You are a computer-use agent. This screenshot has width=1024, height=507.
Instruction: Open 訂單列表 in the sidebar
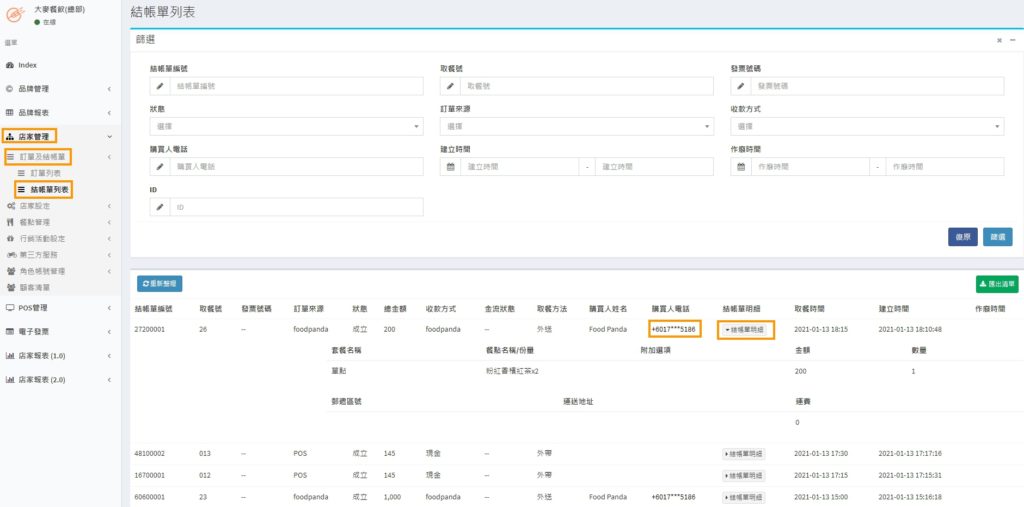(45, 173)
